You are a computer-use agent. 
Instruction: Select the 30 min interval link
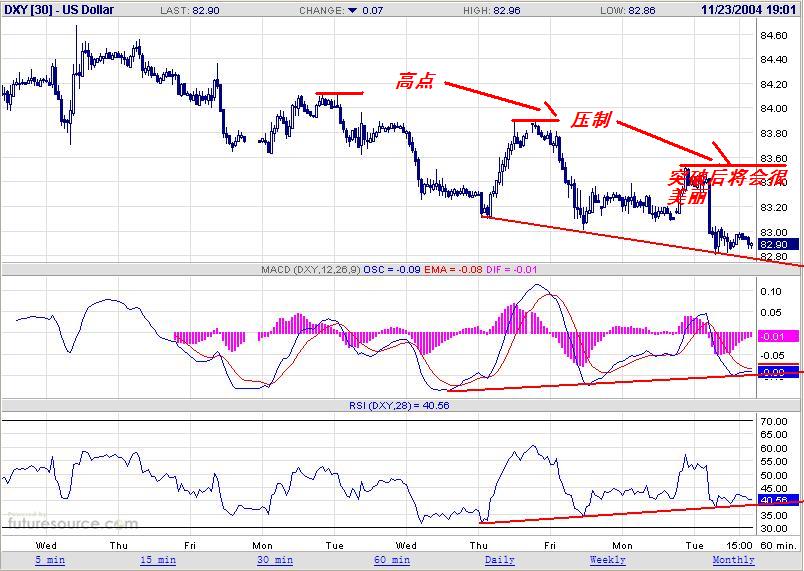point(275,560)
